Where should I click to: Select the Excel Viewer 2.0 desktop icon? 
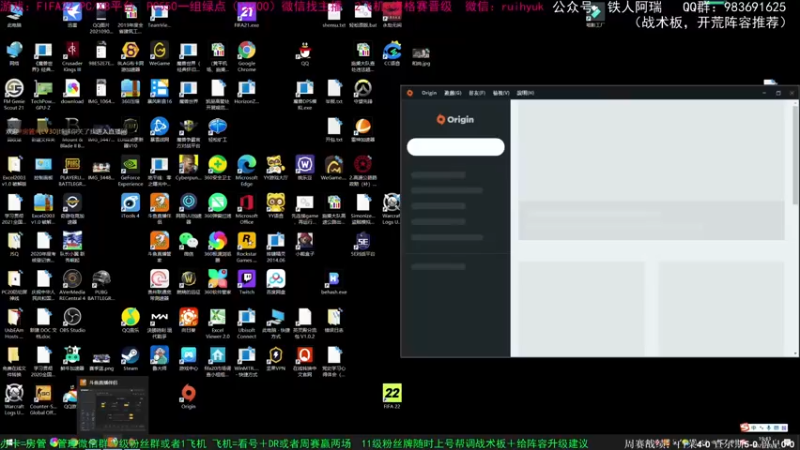point(217,323)
